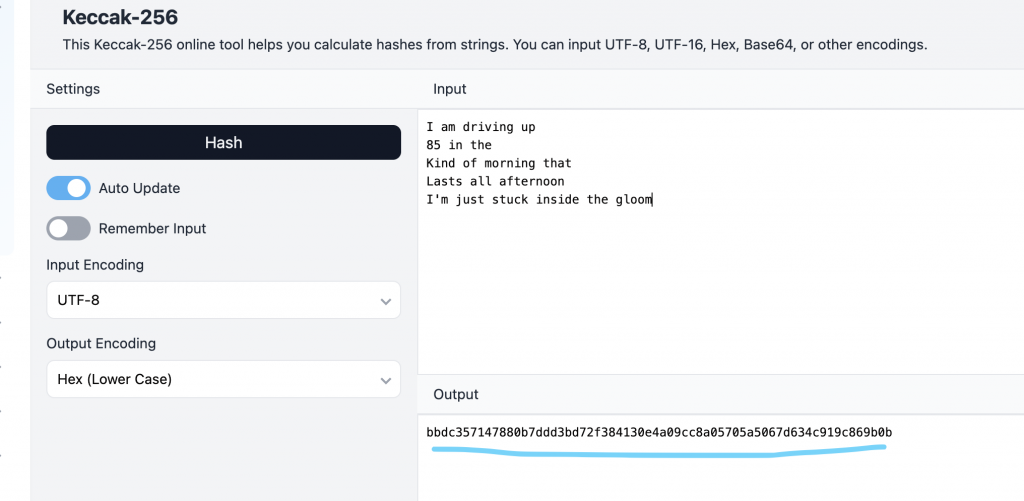Screen dimensions: 1024x501
Task: Click the Remember Input label text
Action: click(152, 228)
